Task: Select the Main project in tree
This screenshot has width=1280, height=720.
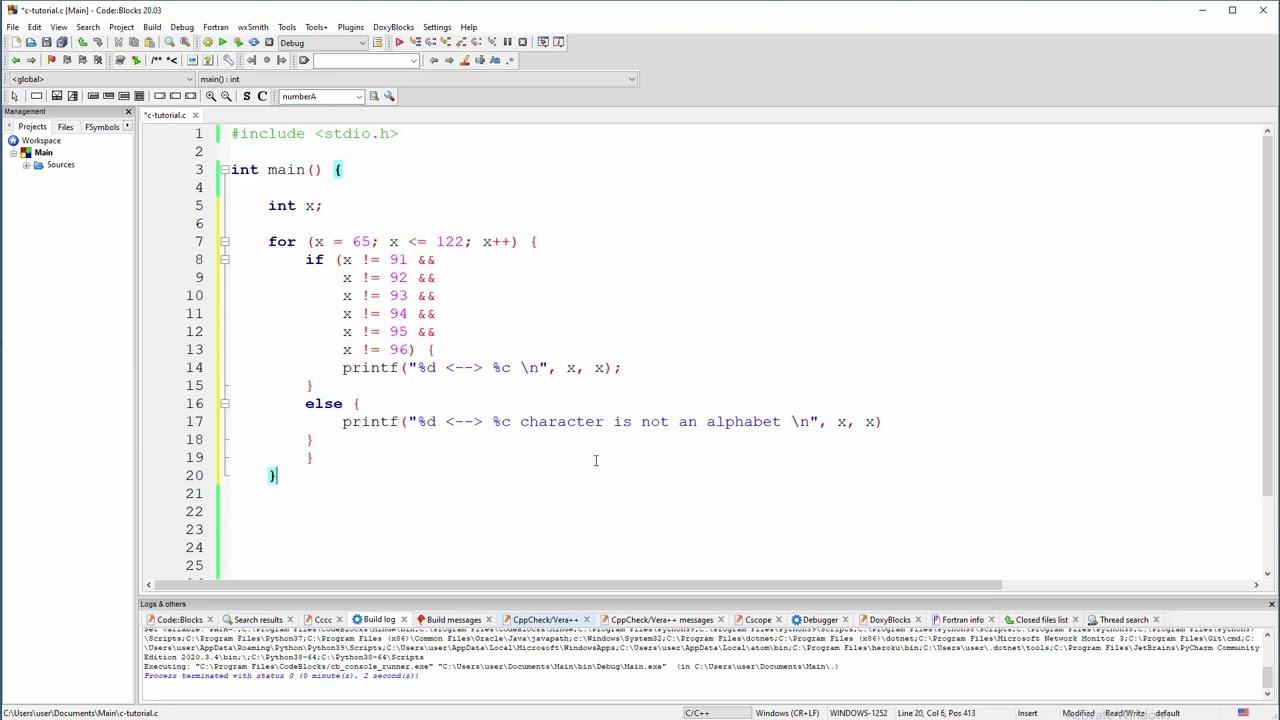Action: [x=43, y=153]
